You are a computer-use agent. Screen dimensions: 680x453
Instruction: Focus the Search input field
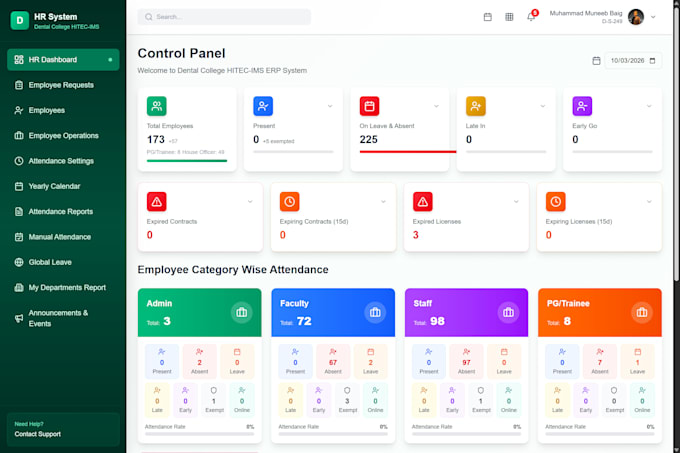pos(224,17)
